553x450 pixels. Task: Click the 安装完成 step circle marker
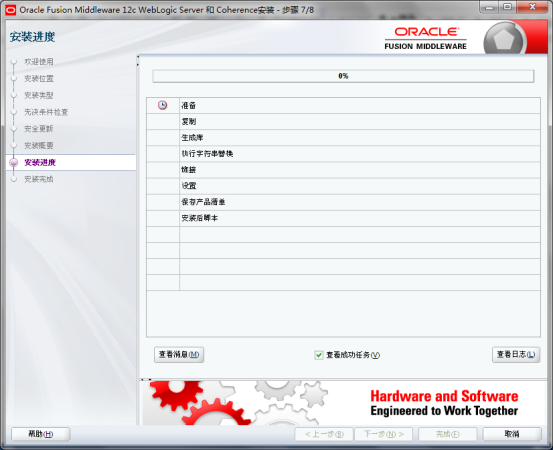[14, 179]
